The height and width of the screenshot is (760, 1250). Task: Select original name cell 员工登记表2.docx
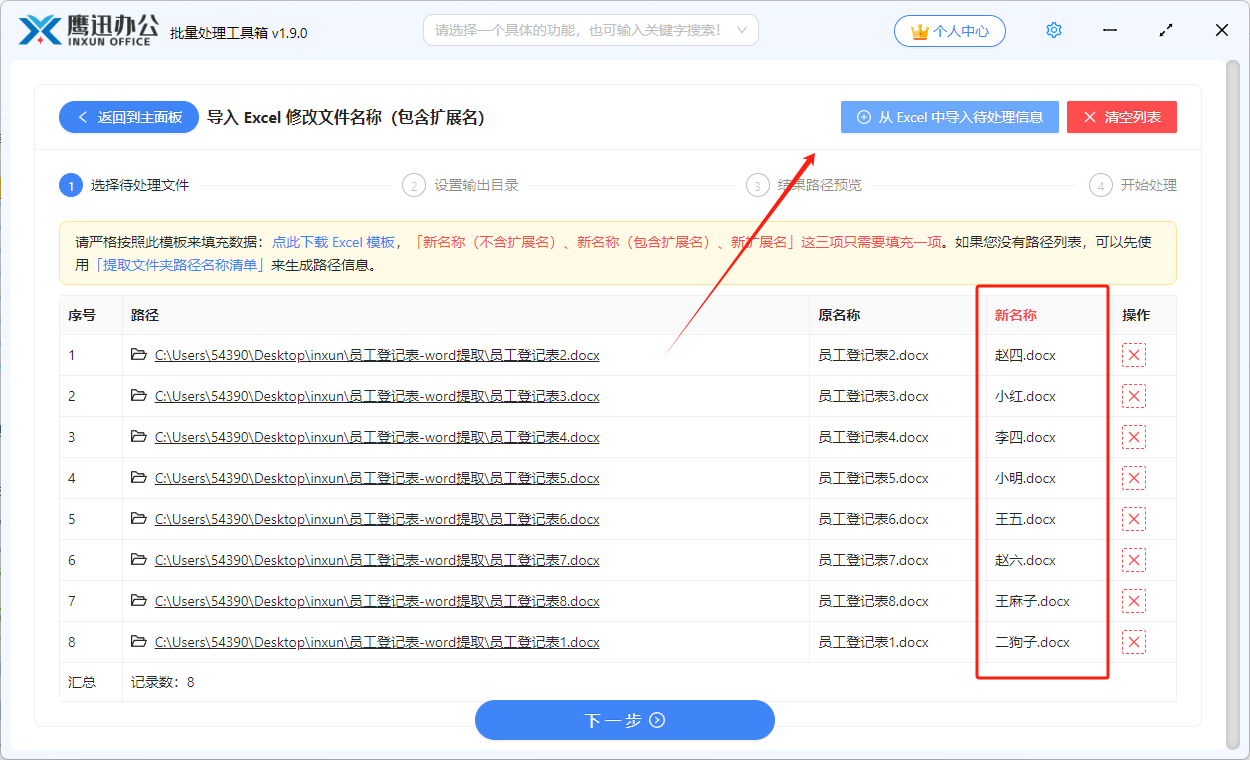(x=873, y=355)
